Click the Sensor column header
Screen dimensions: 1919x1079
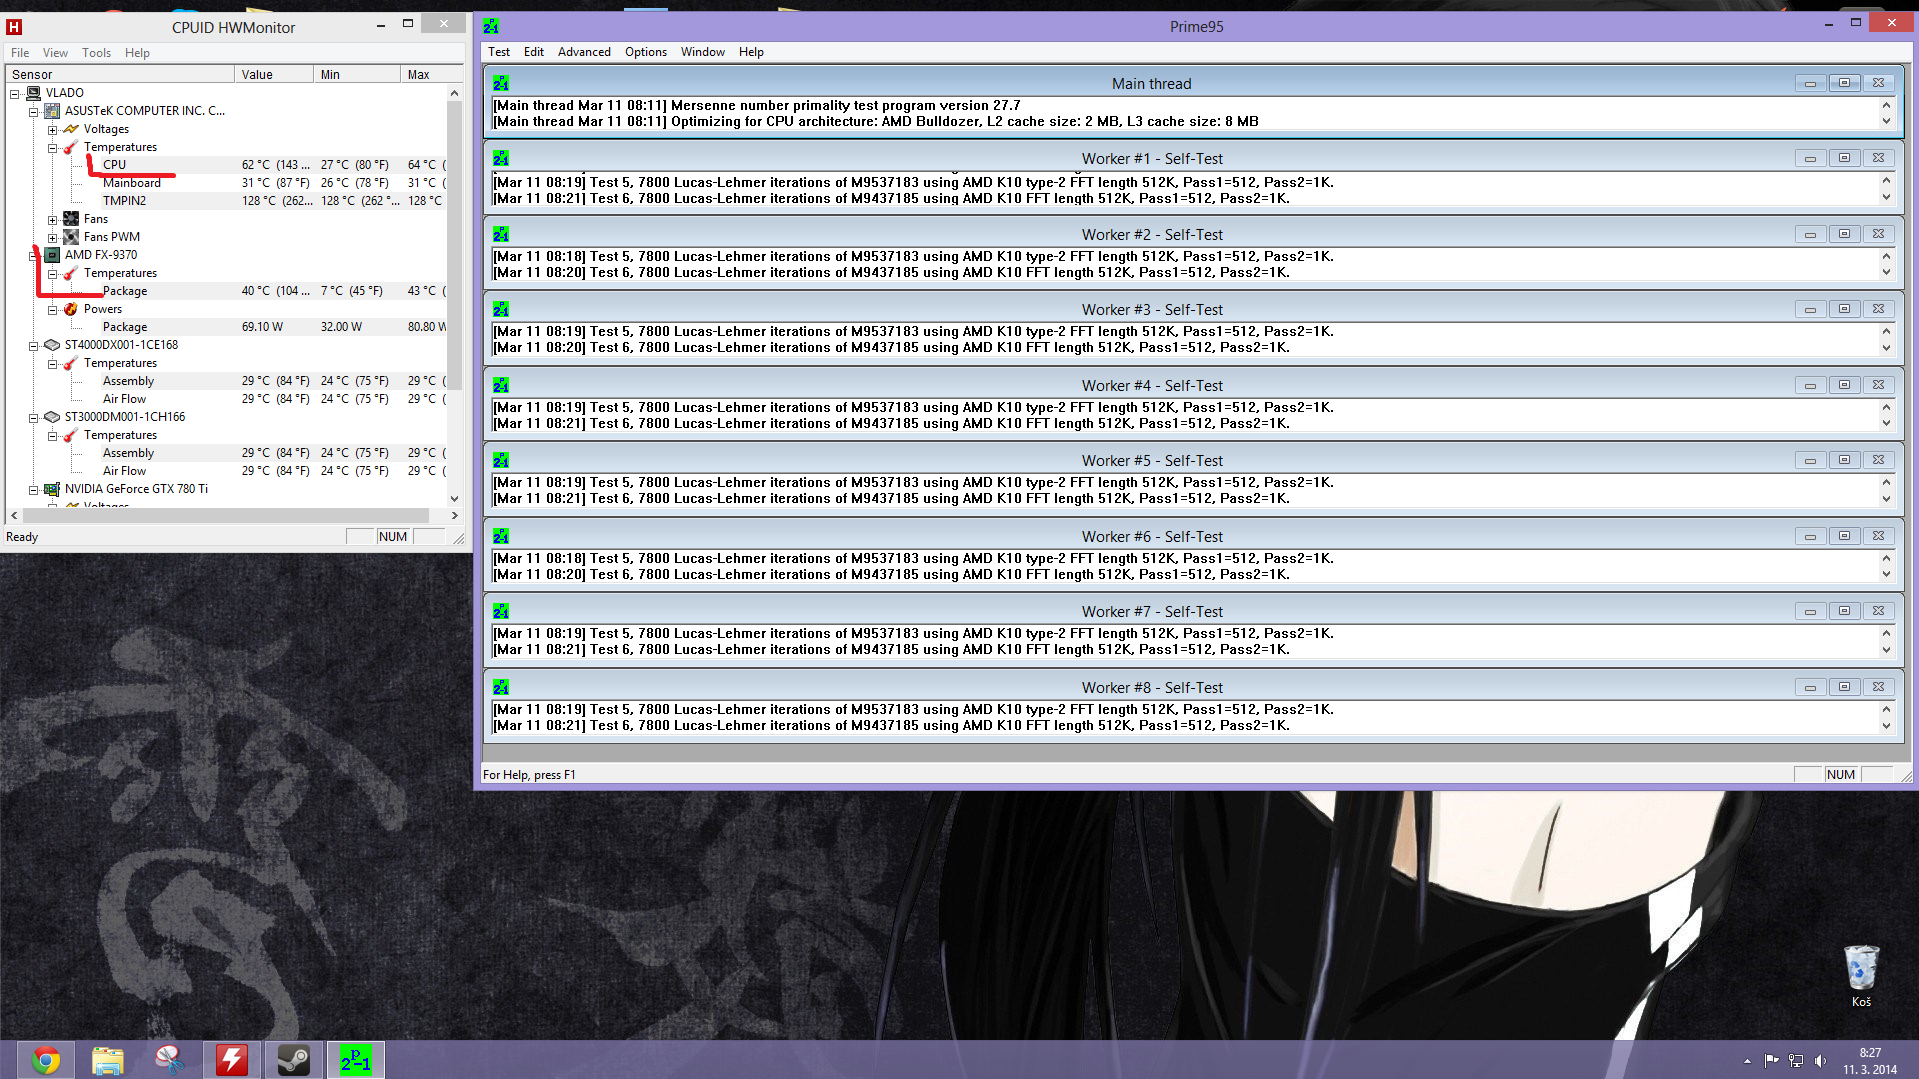(120, 74)
